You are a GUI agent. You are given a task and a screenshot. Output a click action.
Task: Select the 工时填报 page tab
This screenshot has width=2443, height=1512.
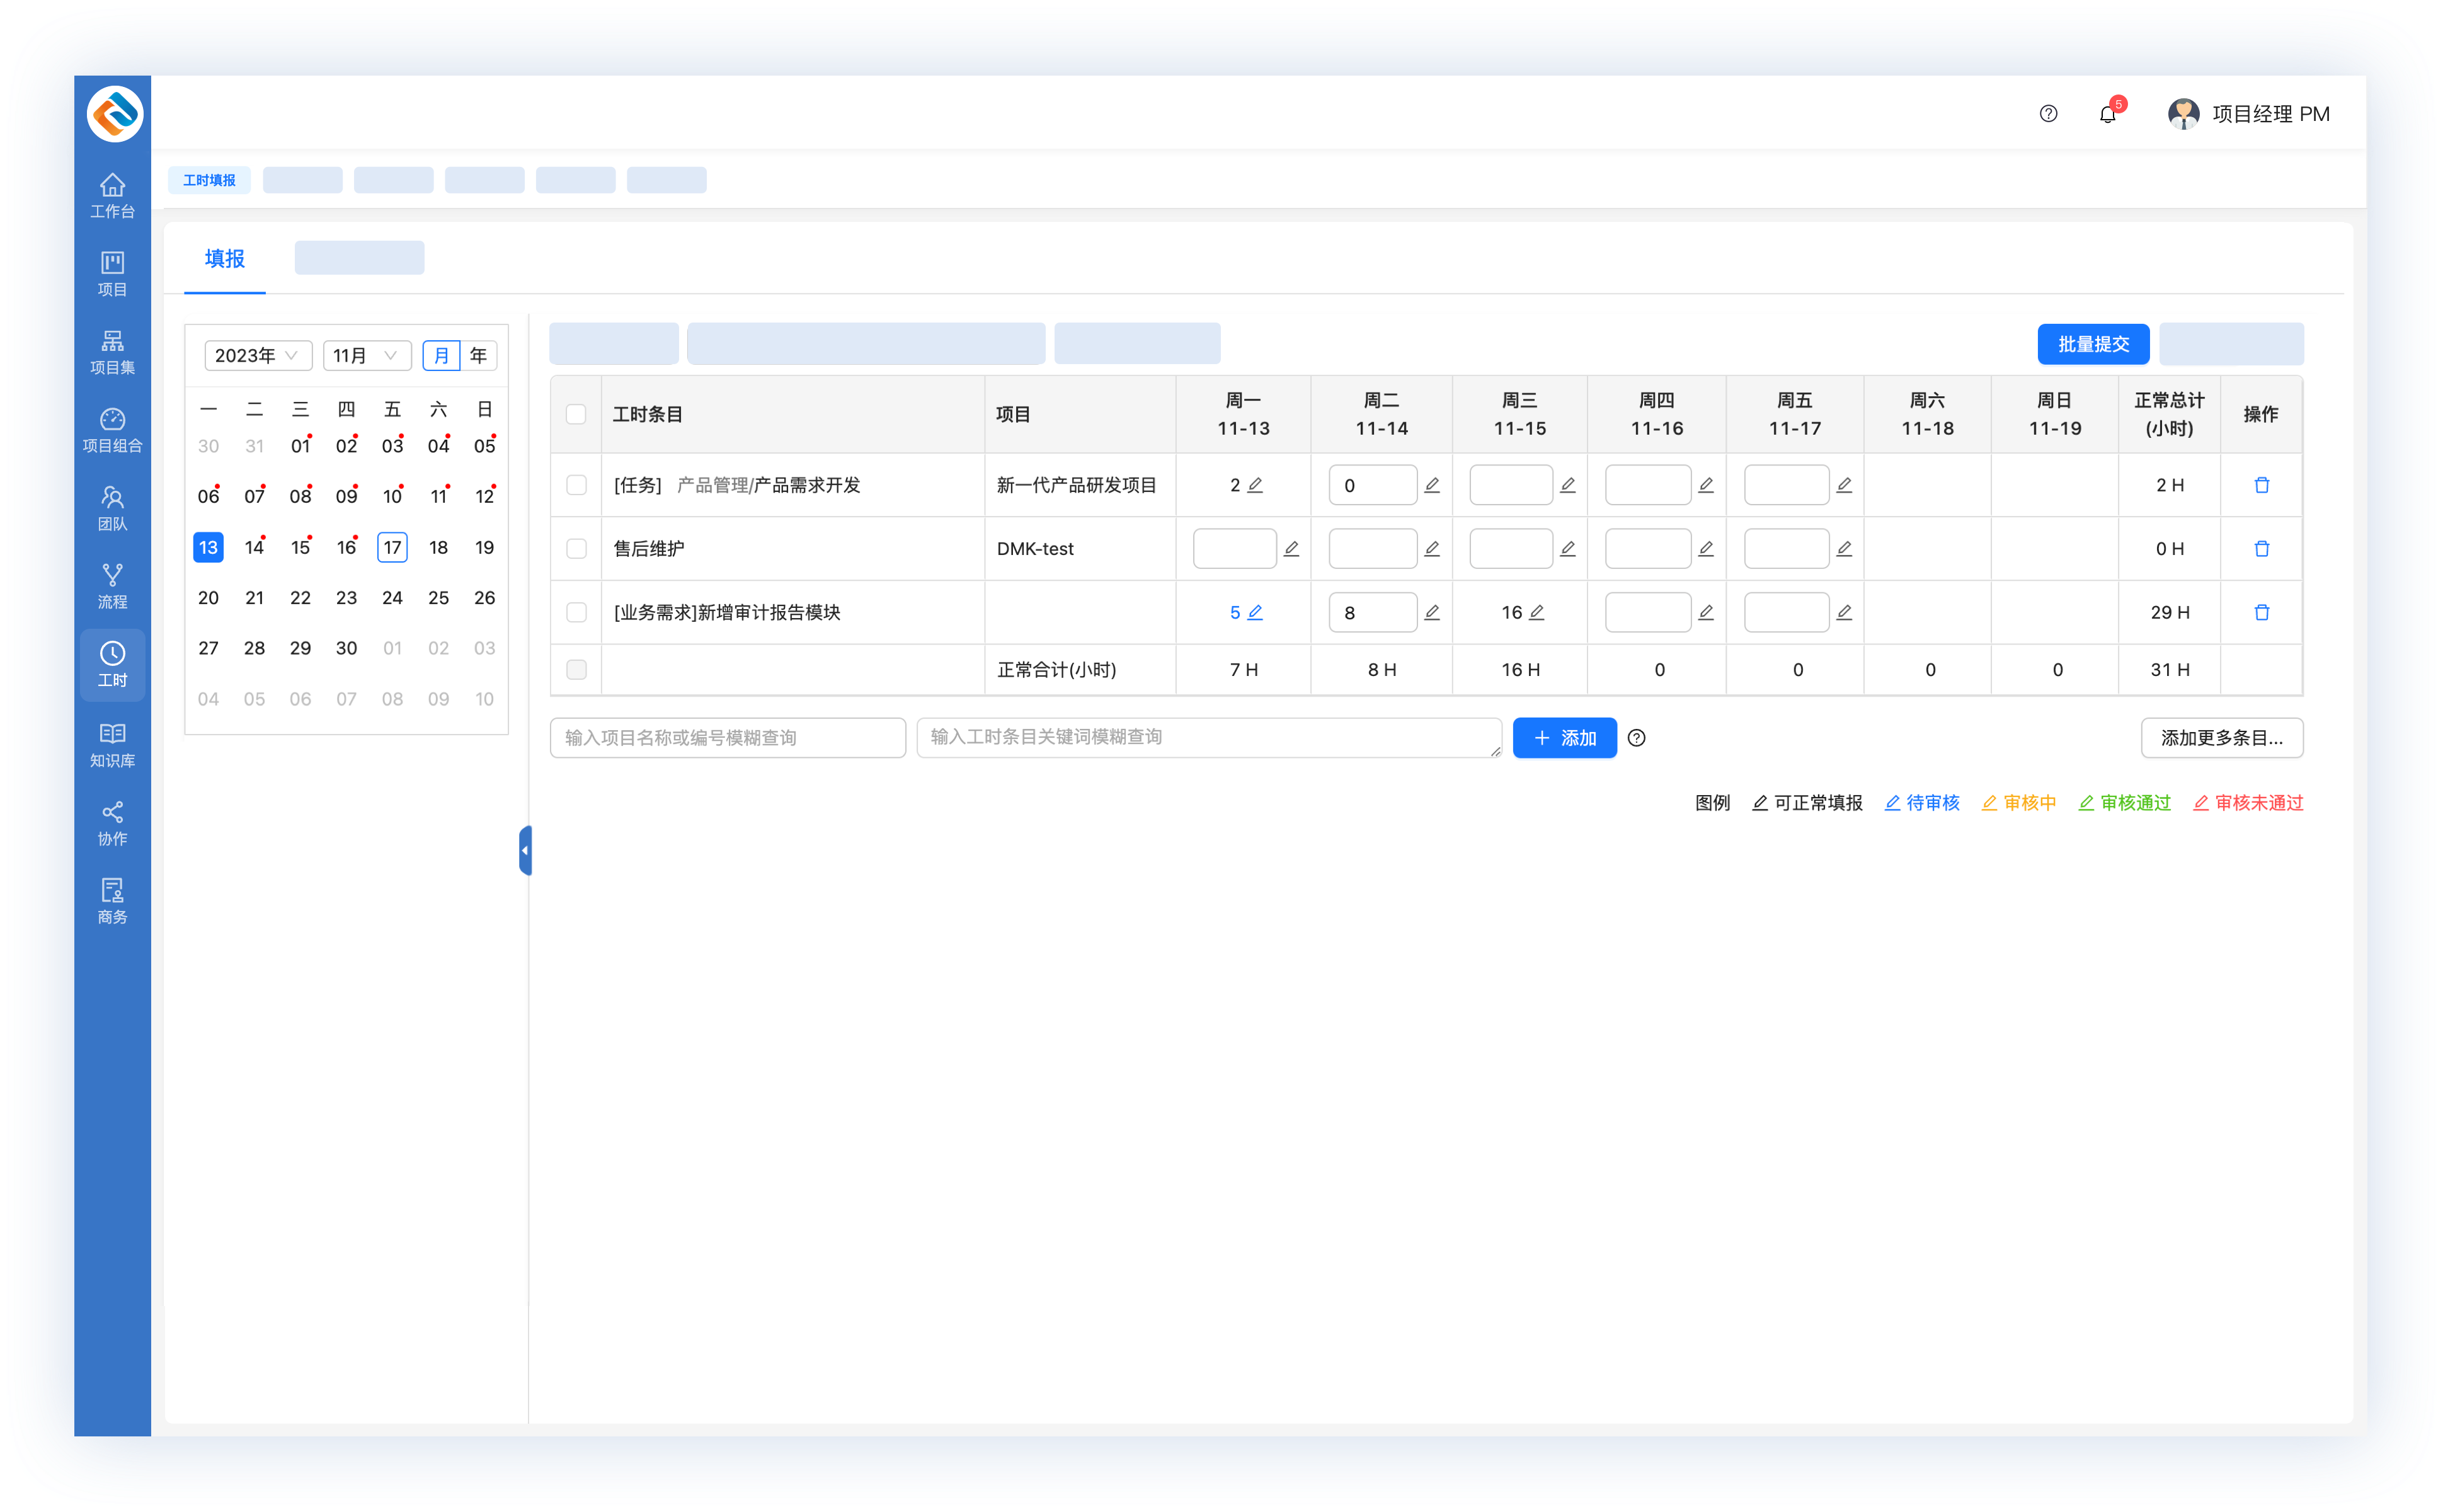click(x=209, y=180)
